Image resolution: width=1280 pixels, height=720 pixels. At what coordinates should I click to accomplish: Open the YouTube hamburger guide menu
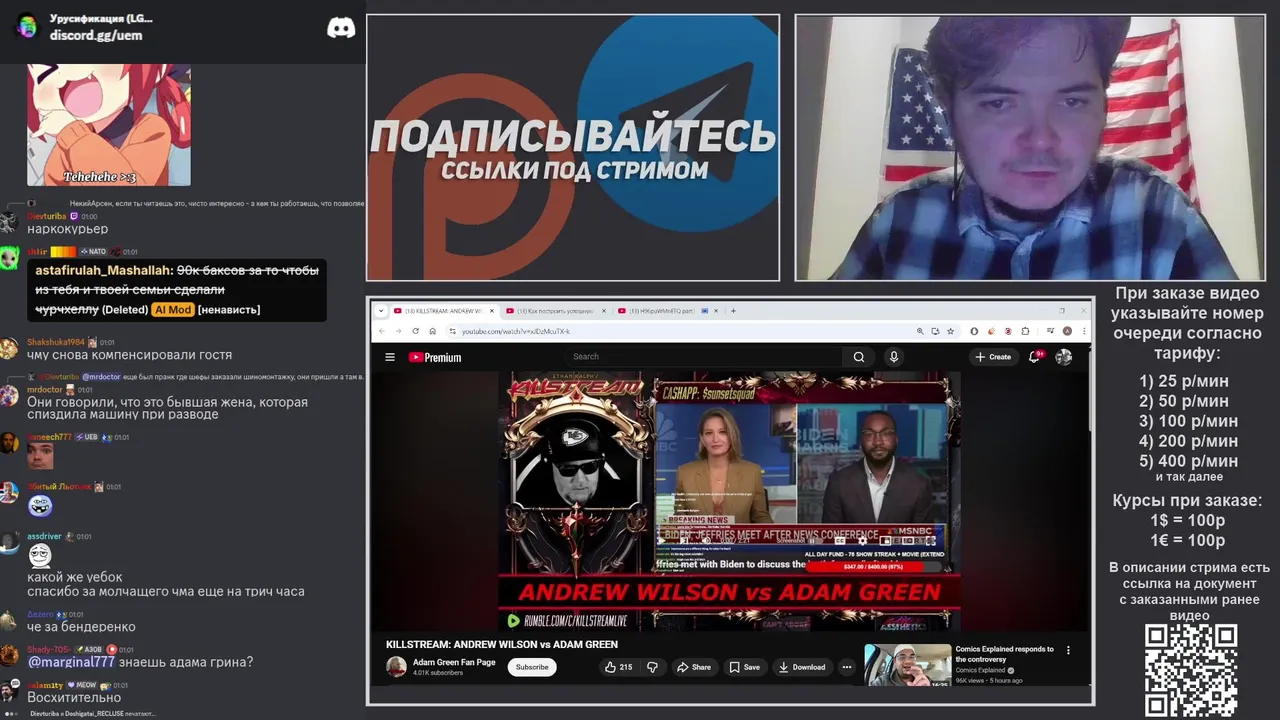pos(390,357)
